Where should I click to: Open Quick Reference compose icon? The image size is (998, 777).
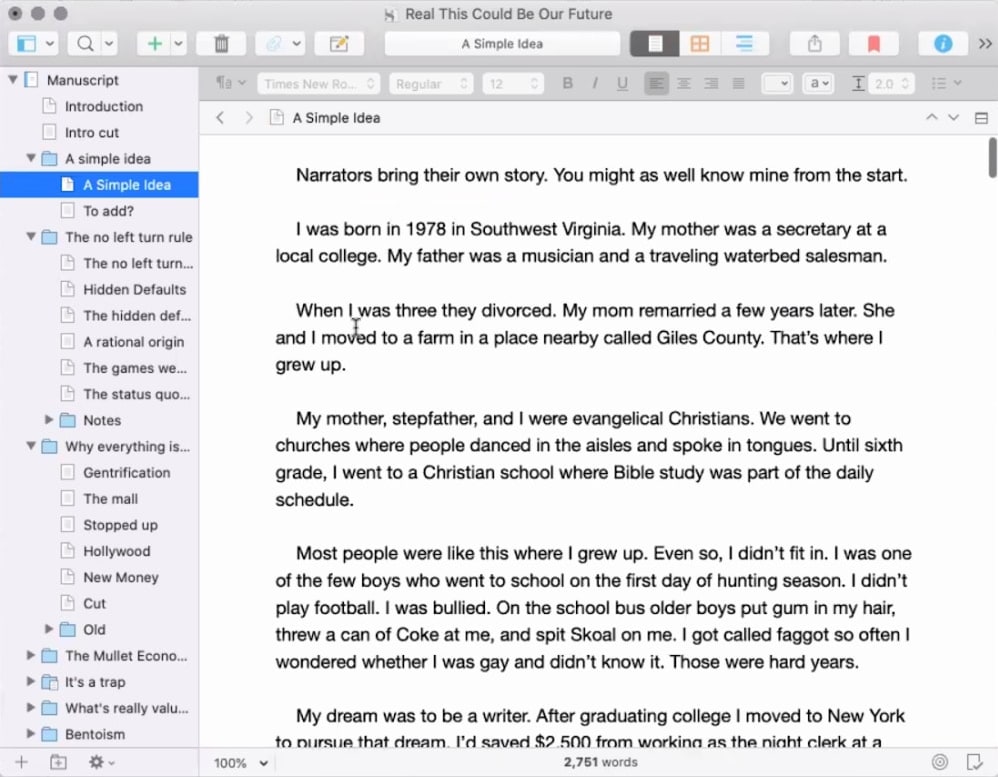(339, 44)
